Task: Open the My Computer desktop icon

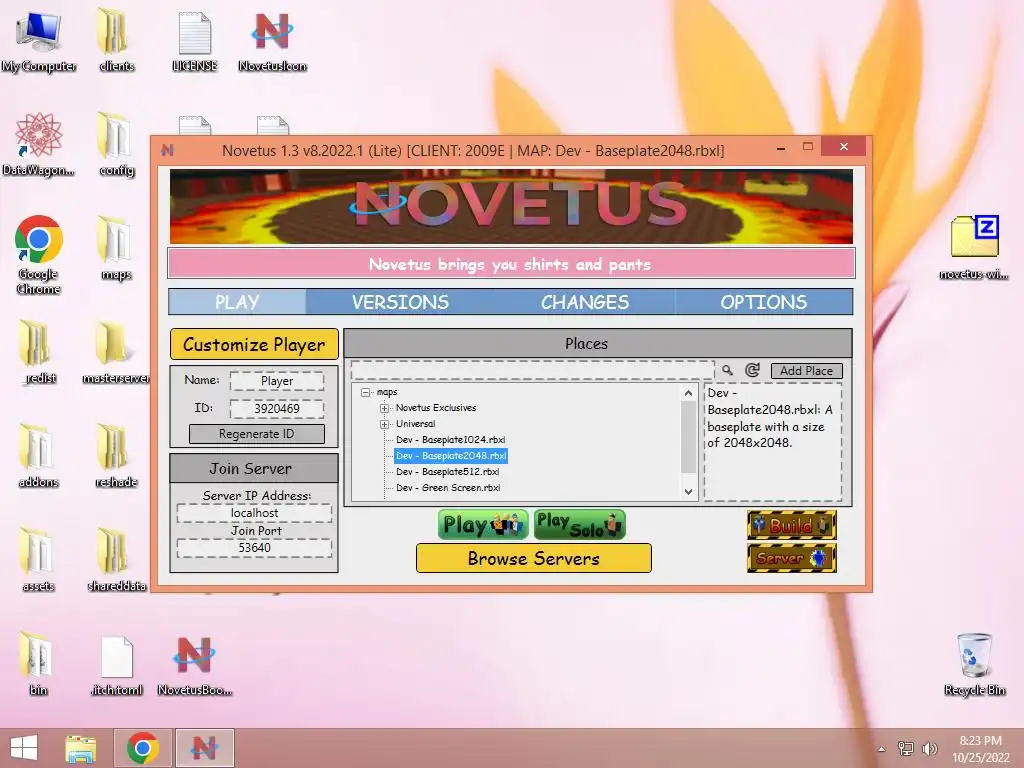Action: (x=39, y=40)
